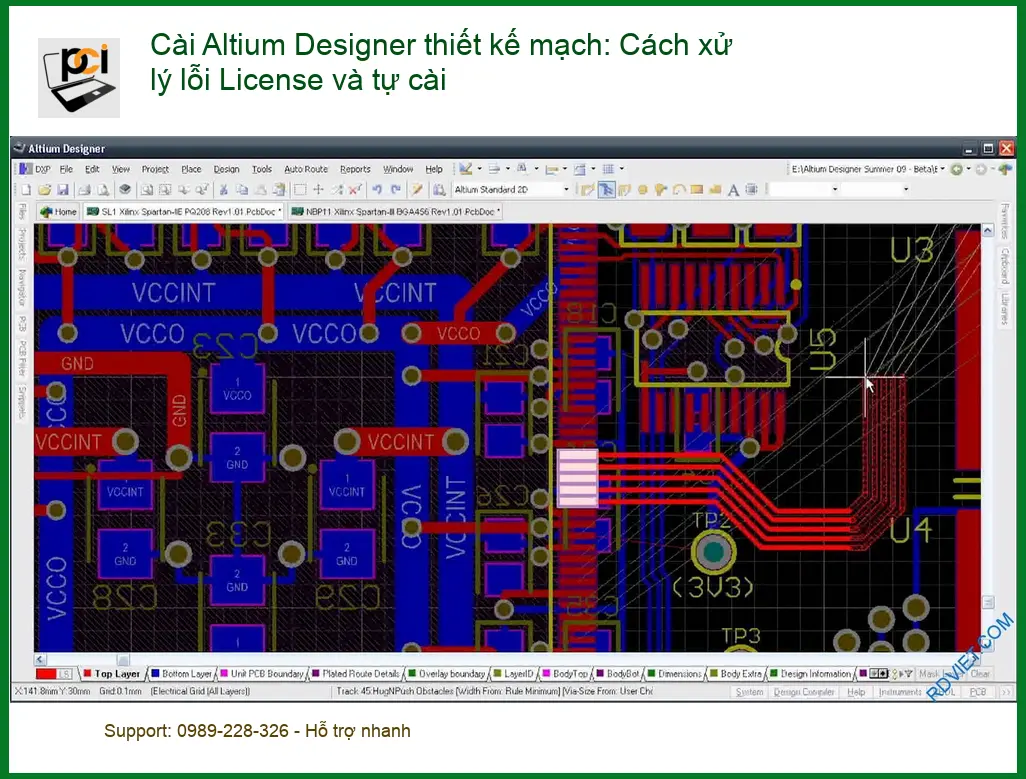Open the Reports menu
This screenshot has height=779, width=1026.
click(355, 169)
